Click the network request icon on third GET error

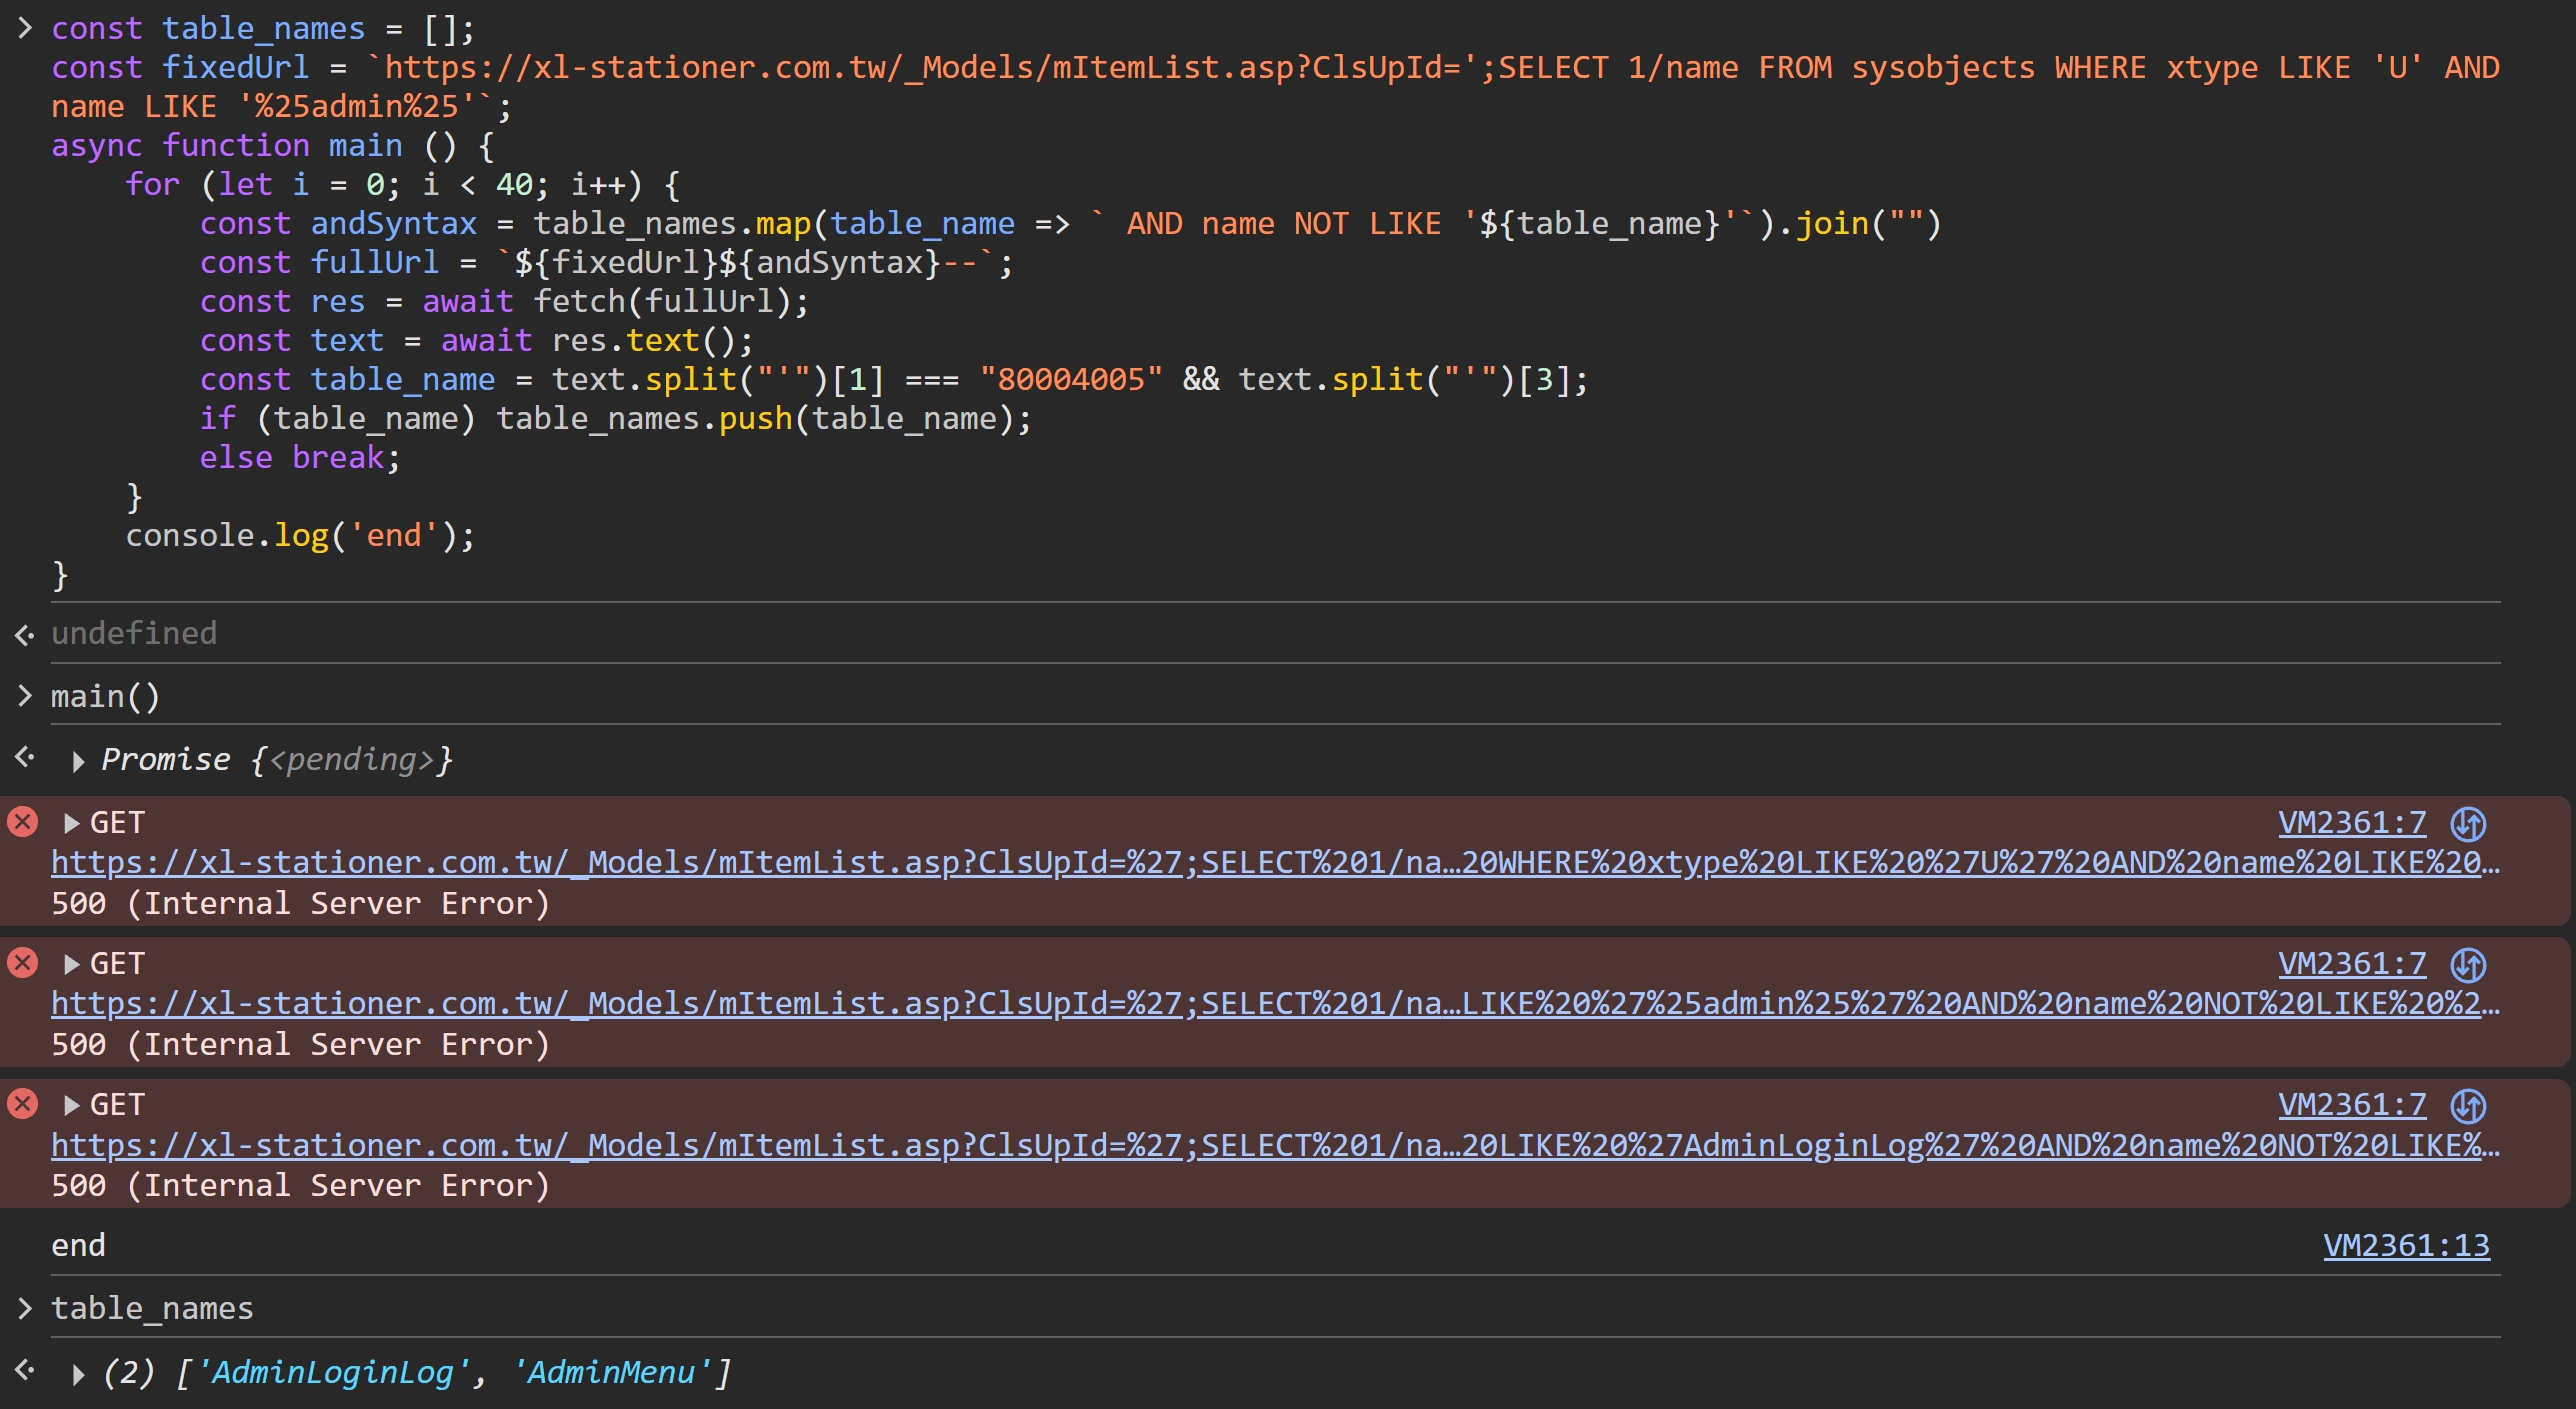[x=2468, y=1106]
